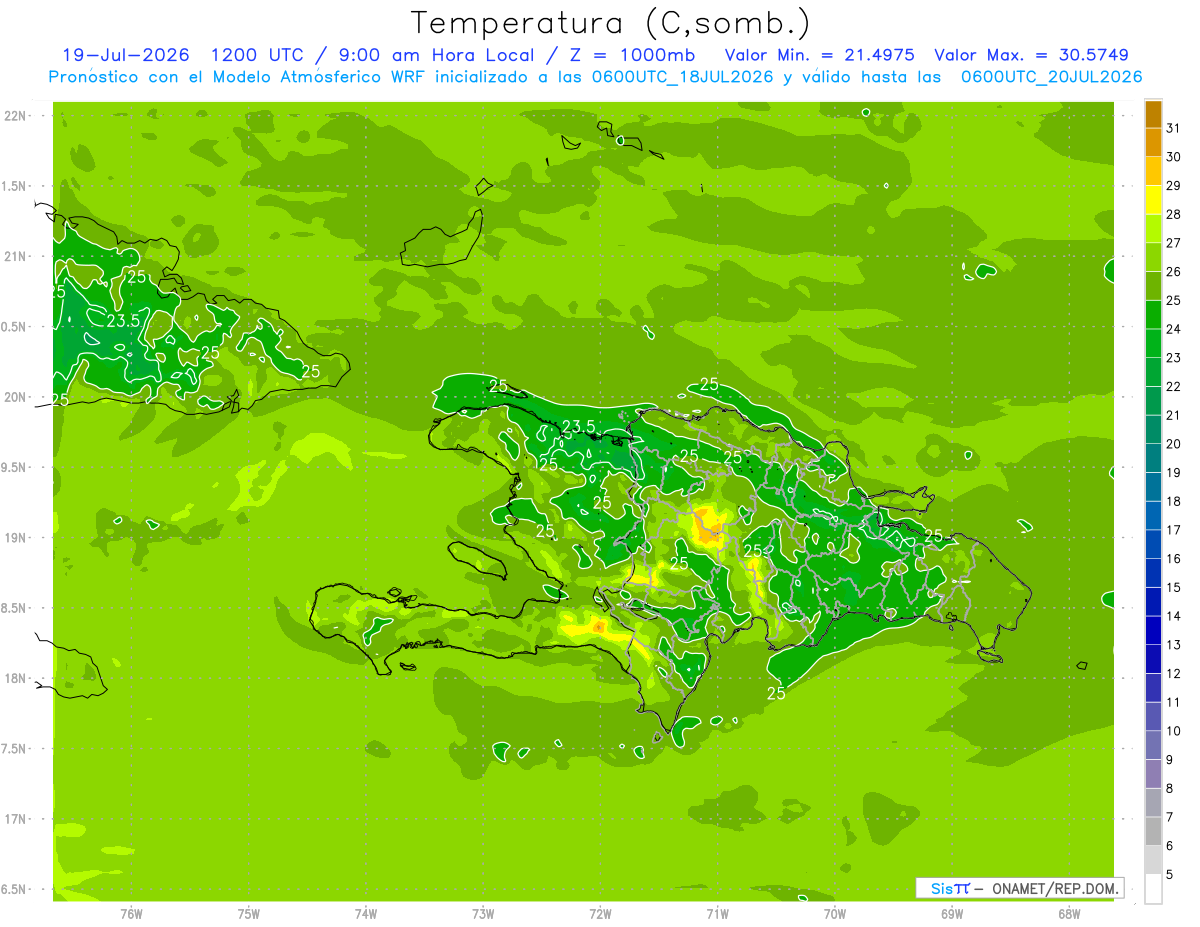1200x927 pixels.
Task: Click the '71W' longitude axis label
Action: (717, 914)
